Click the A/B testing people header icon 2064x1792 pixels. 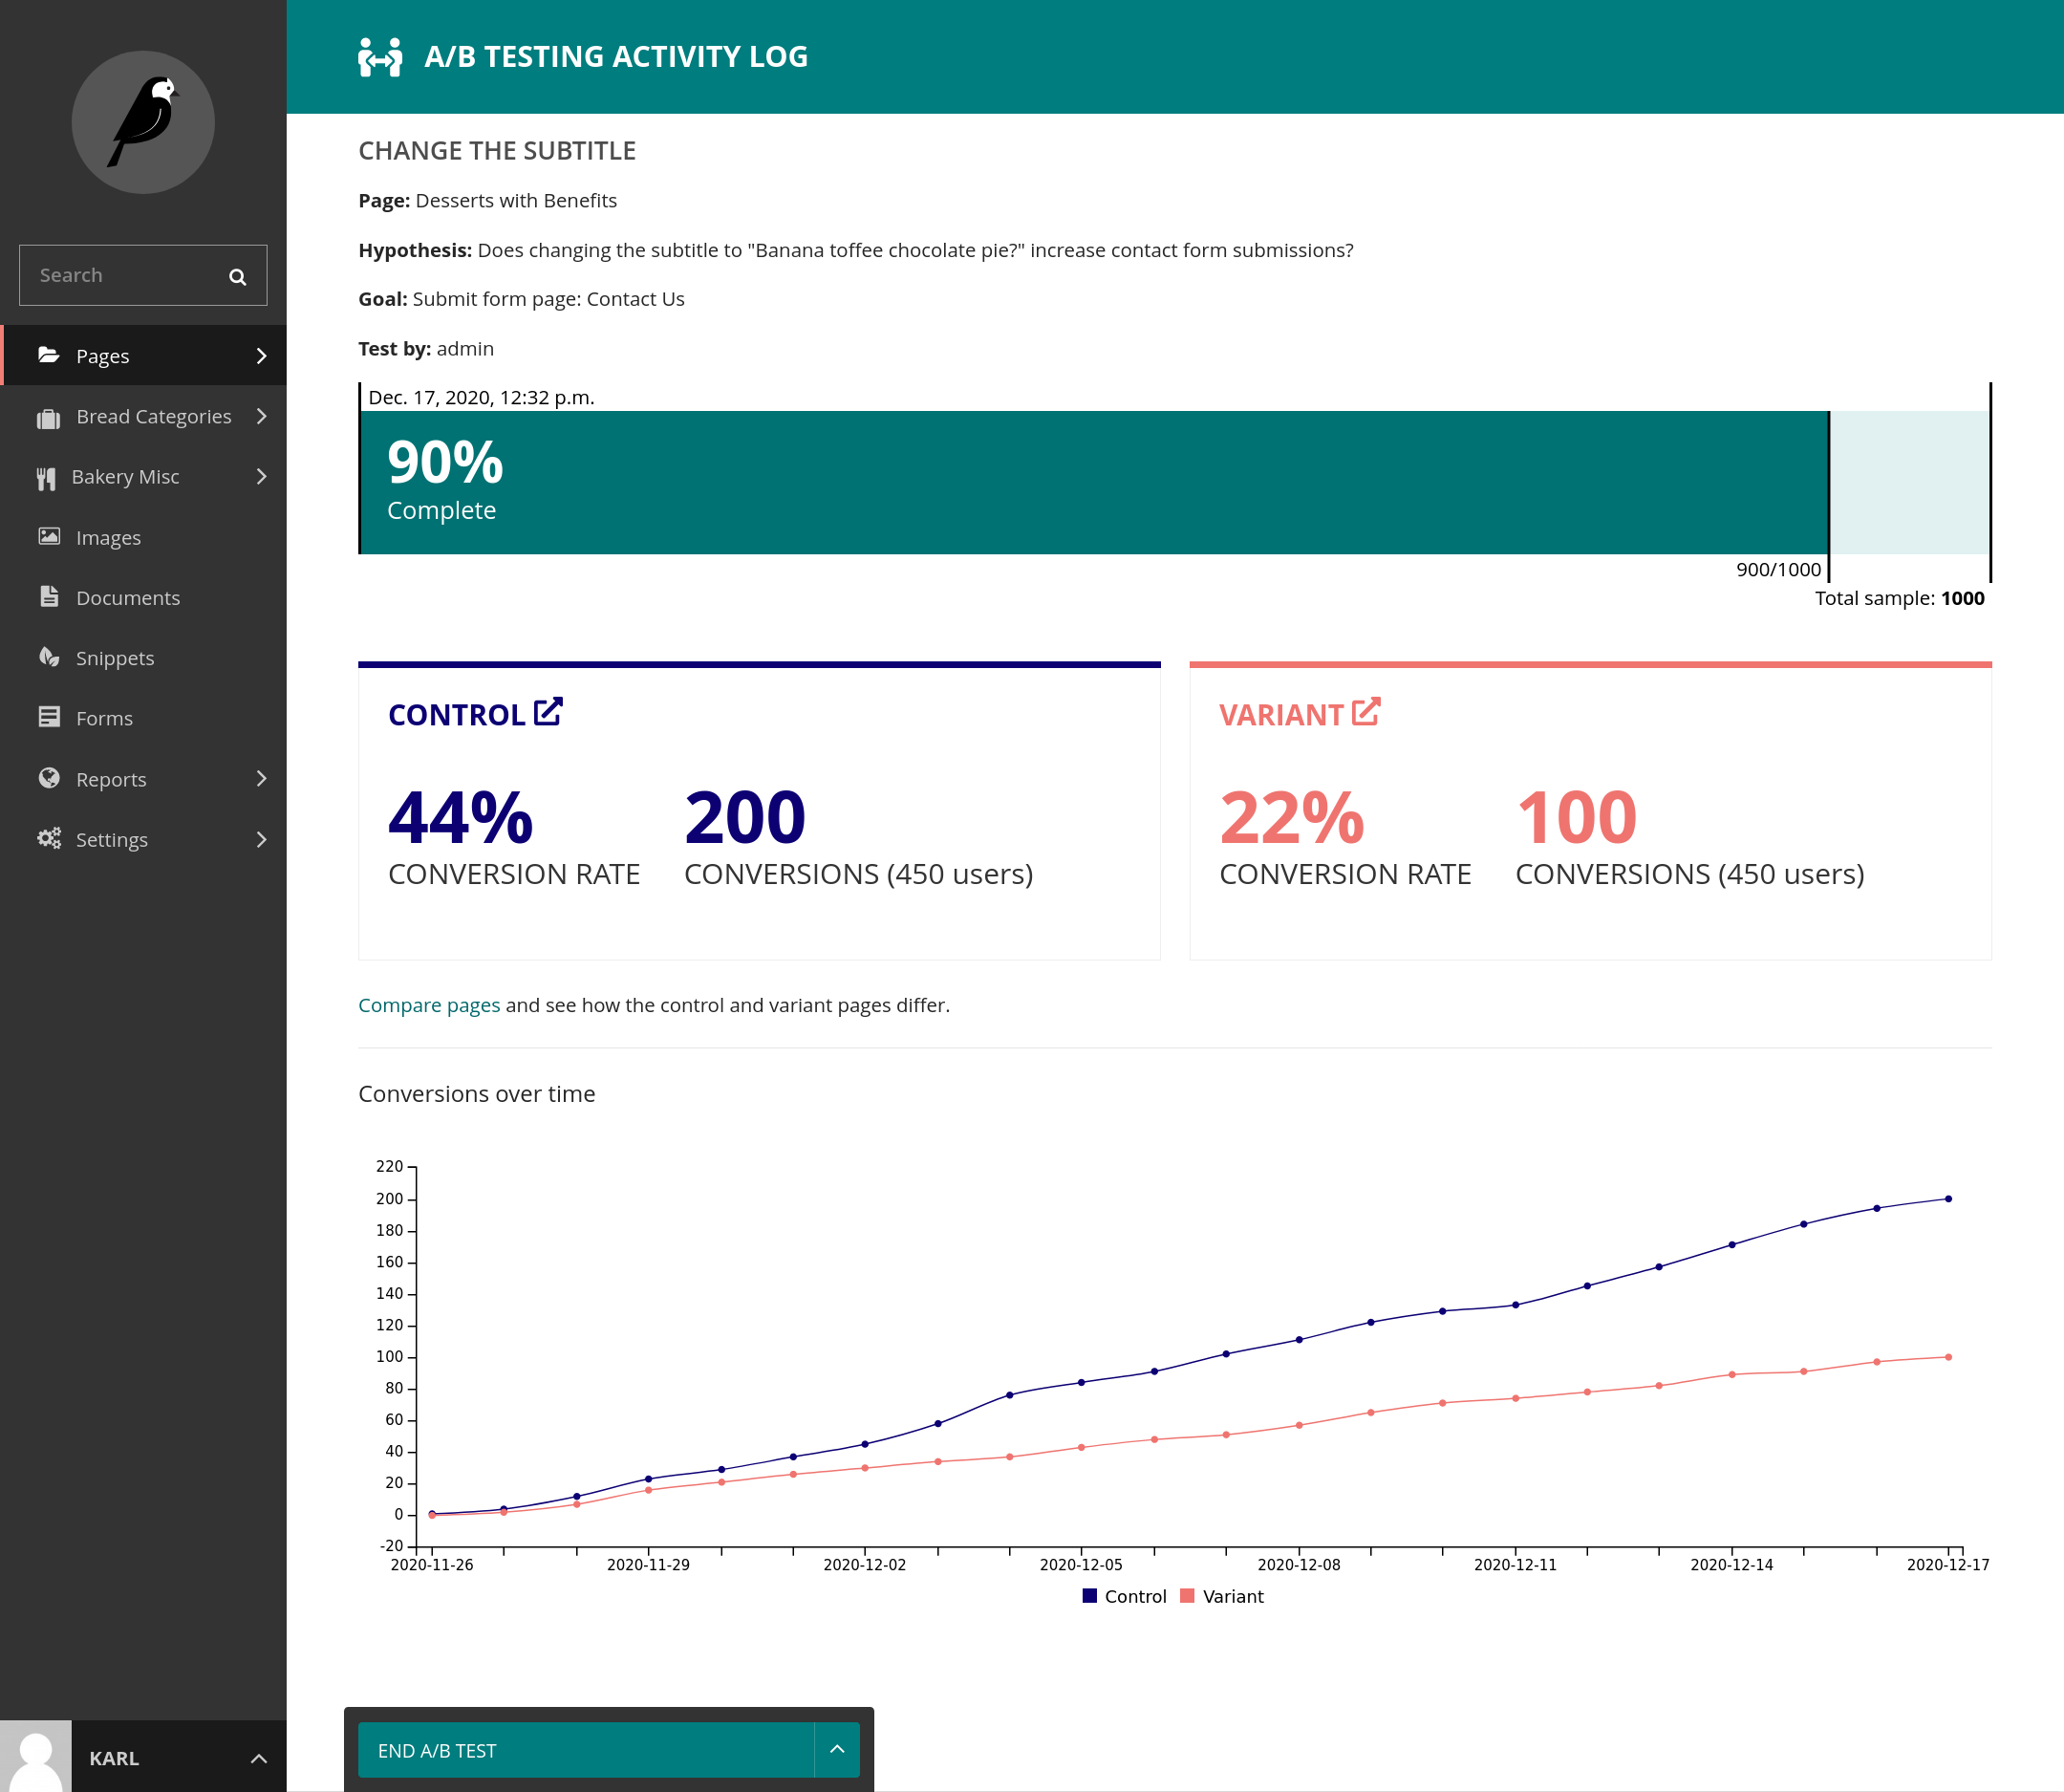(x=380, y=57)
